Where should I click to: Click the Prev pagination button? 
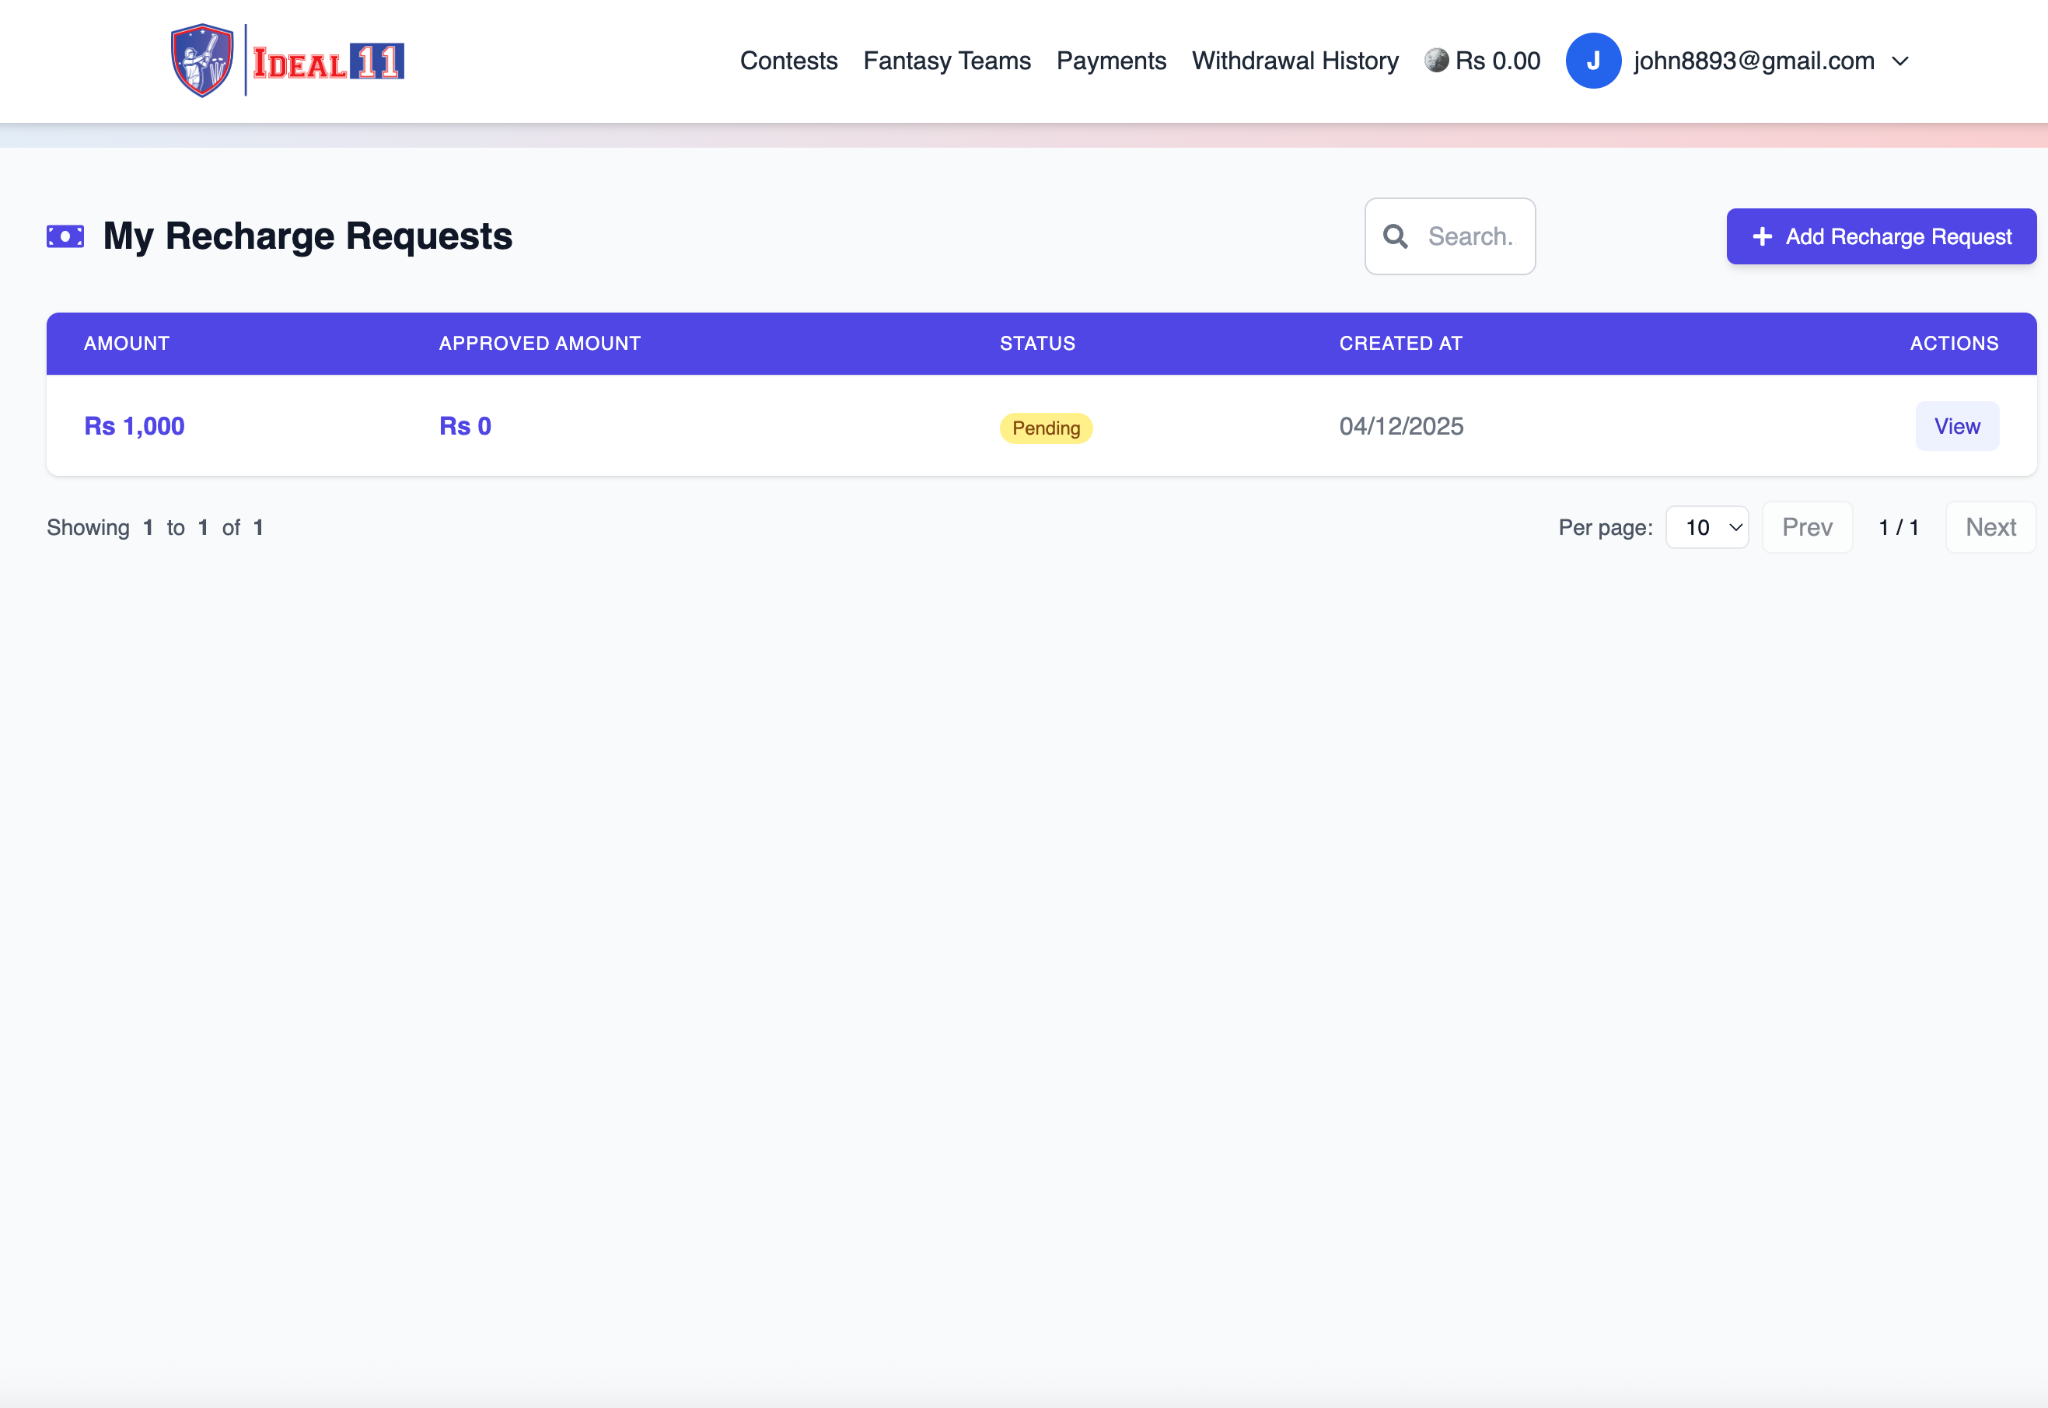[1806, 528]
